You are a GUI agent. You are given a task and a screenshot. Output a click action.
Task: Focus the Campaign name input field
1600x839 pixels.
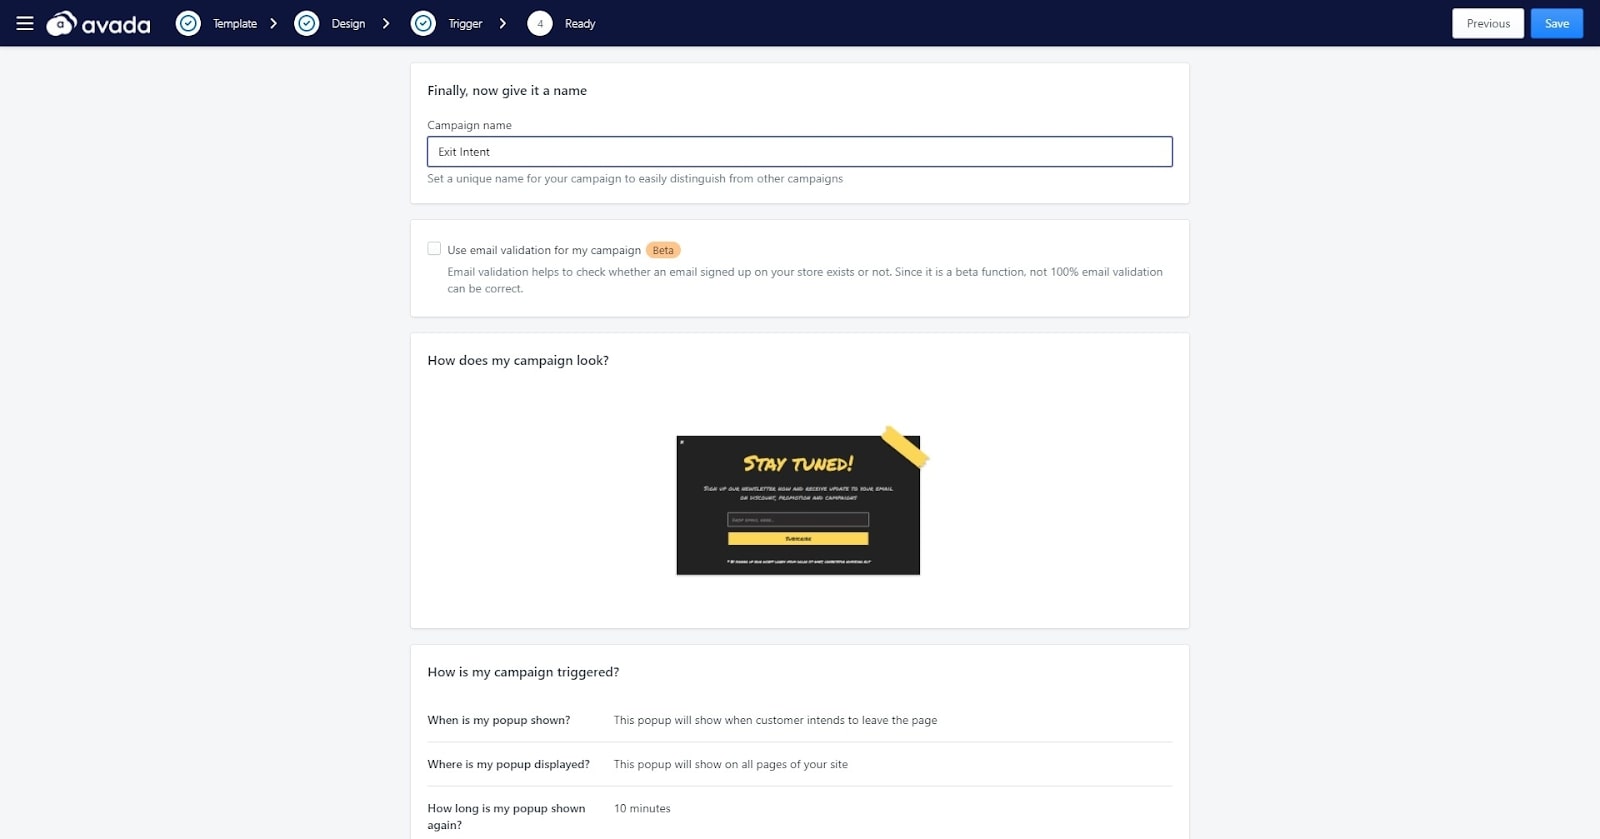[800, 152]
